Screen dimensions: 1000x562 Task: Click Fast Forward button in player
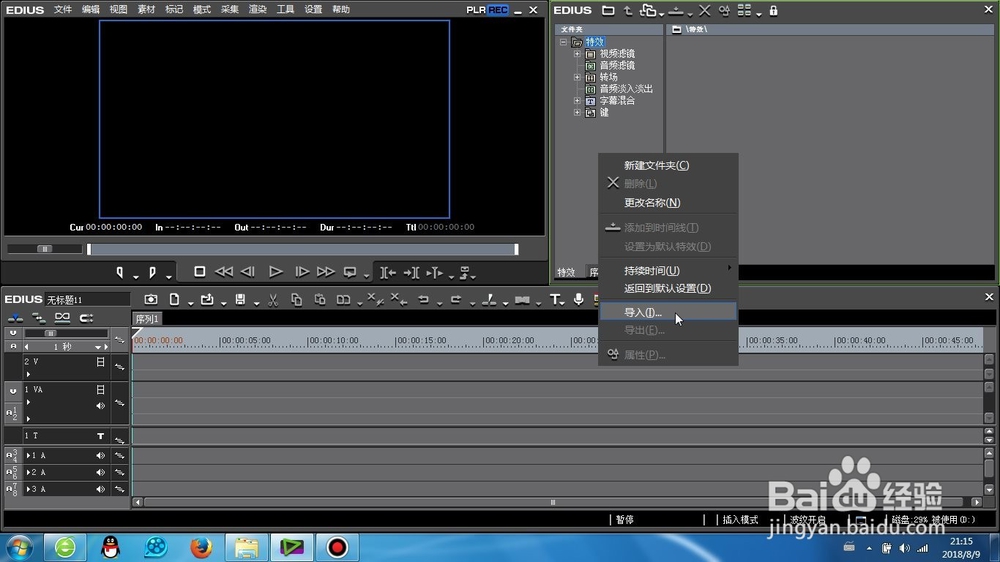click(x=325, y=272)
